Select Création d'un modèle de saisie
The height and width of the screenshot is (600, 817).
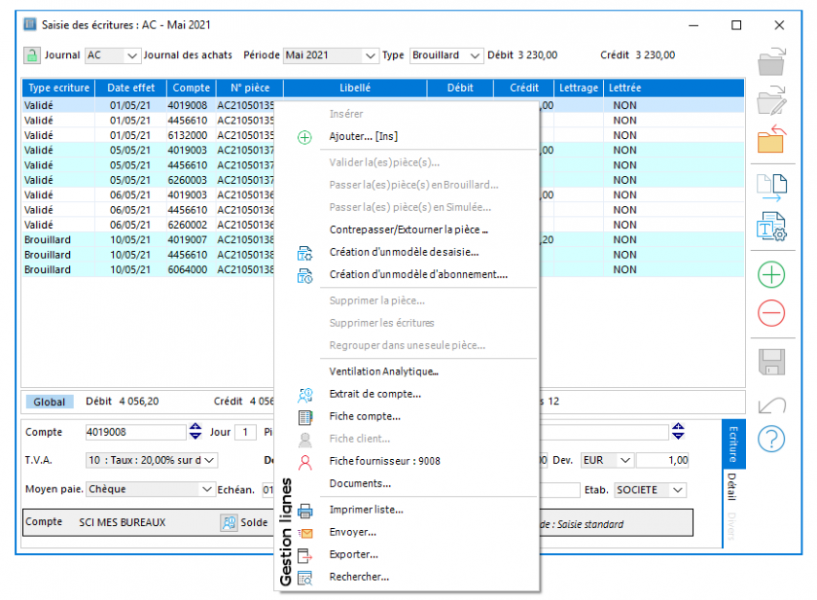[x=404, y=252]
